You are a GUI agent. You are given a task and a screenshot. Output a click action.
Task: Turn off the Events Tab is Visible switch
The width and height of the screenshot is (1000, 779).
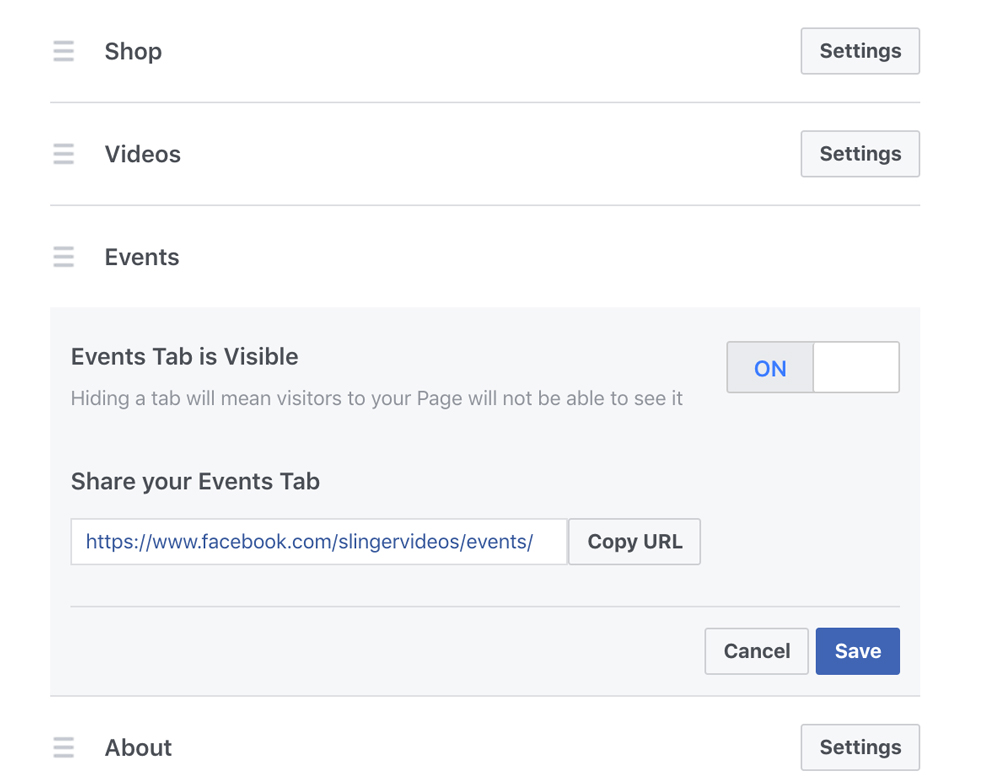point(855,367)
